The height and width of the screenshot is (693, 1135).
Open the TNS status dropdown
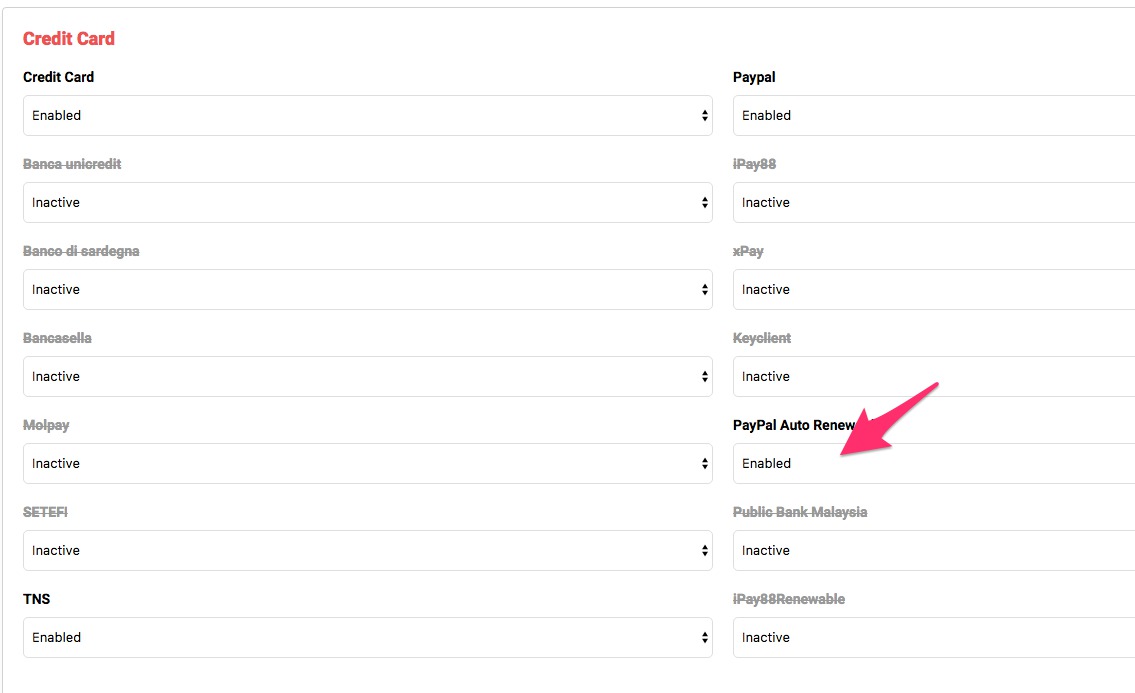click(x=367, y=638)
